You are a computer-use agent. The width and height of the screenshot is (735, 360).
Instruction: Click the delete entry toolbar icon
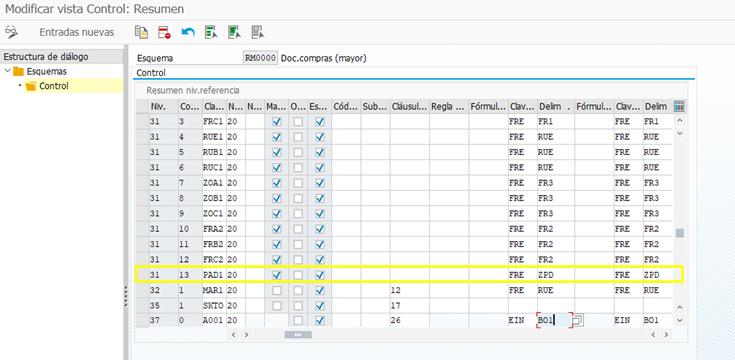(x=164, y=32)
